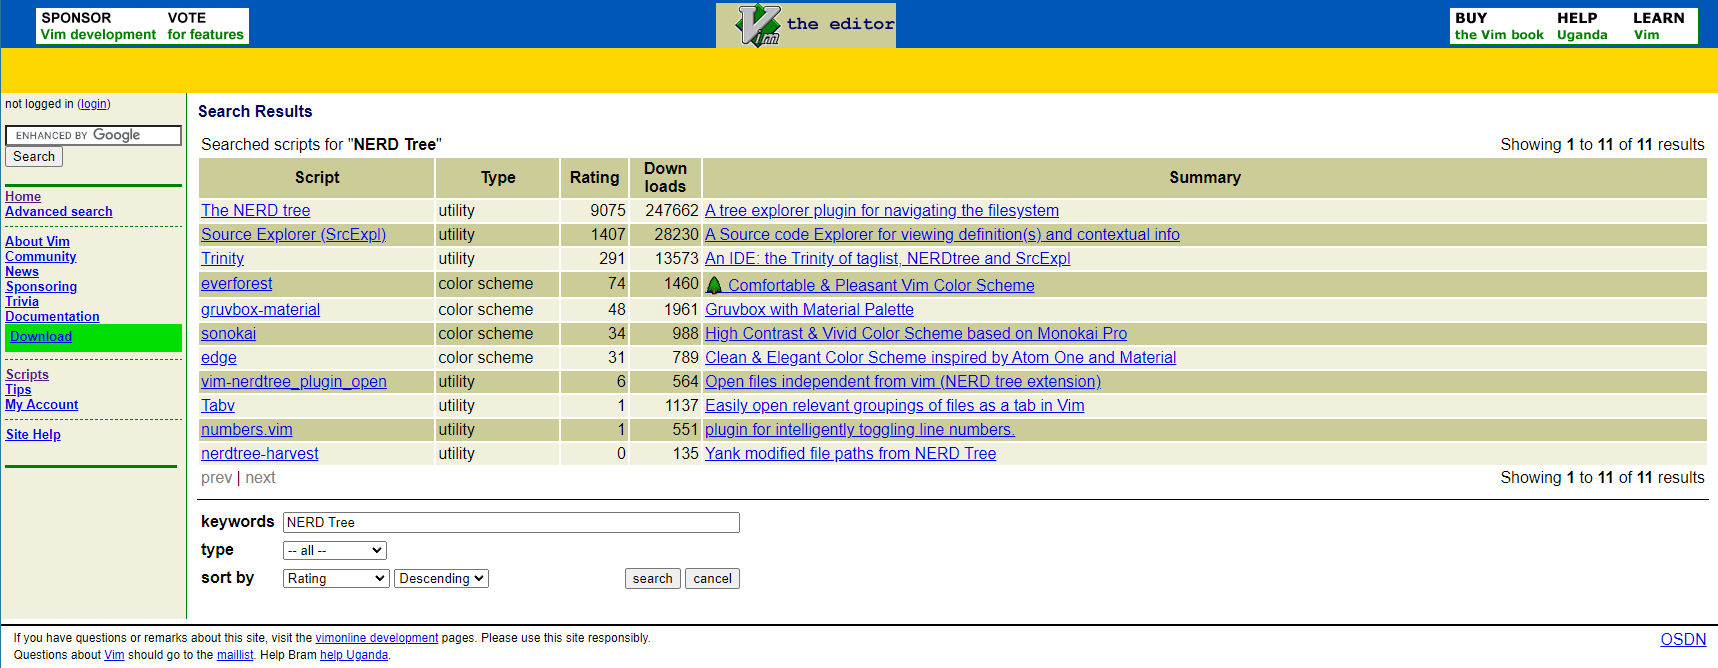Open gruvbox-material script link
The width and height of the screenshot is (1718, 668).
pyautogui.click(x=261, y=310)
